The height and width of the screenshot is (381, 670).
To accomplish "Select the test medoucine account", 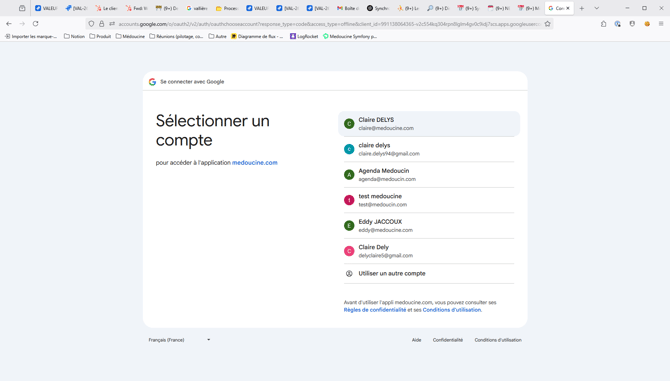I will coord(429,200).
